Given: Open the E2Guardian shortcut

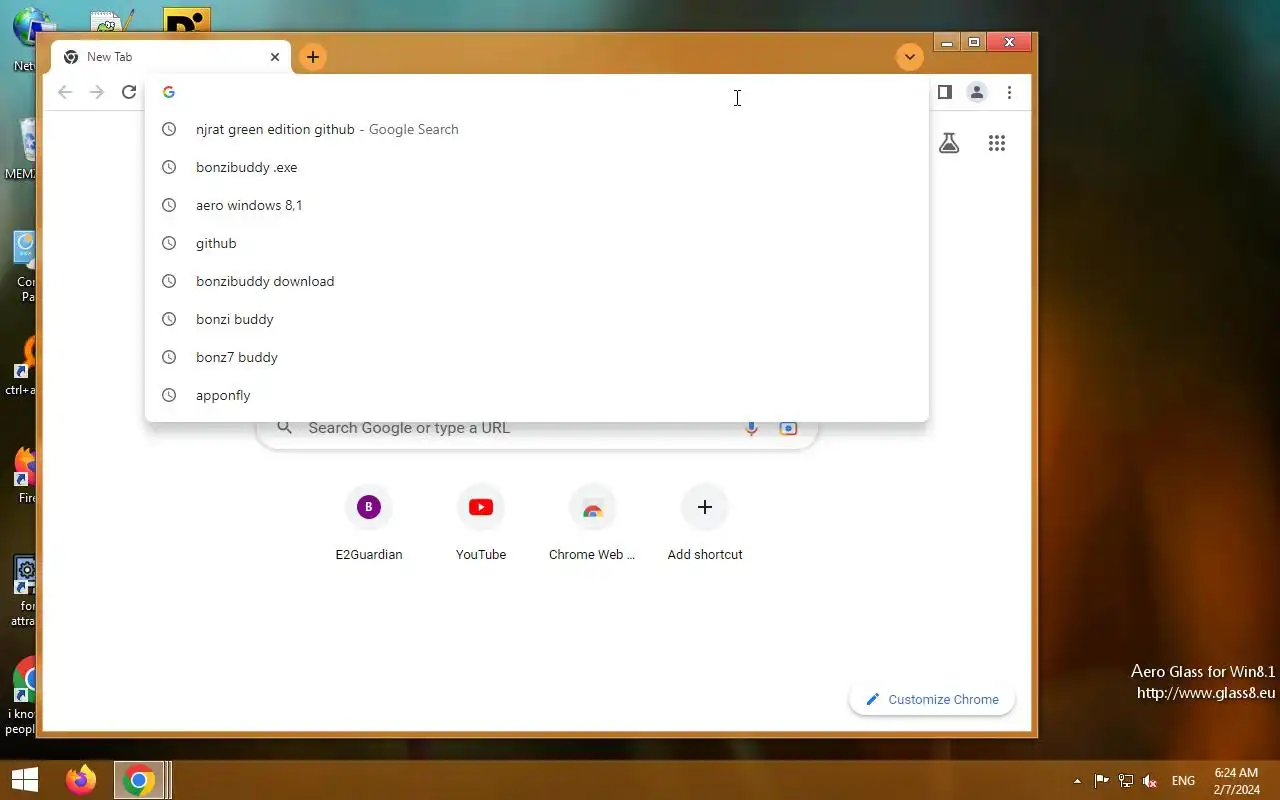Looking at the screenshot, I should (369, 524).
